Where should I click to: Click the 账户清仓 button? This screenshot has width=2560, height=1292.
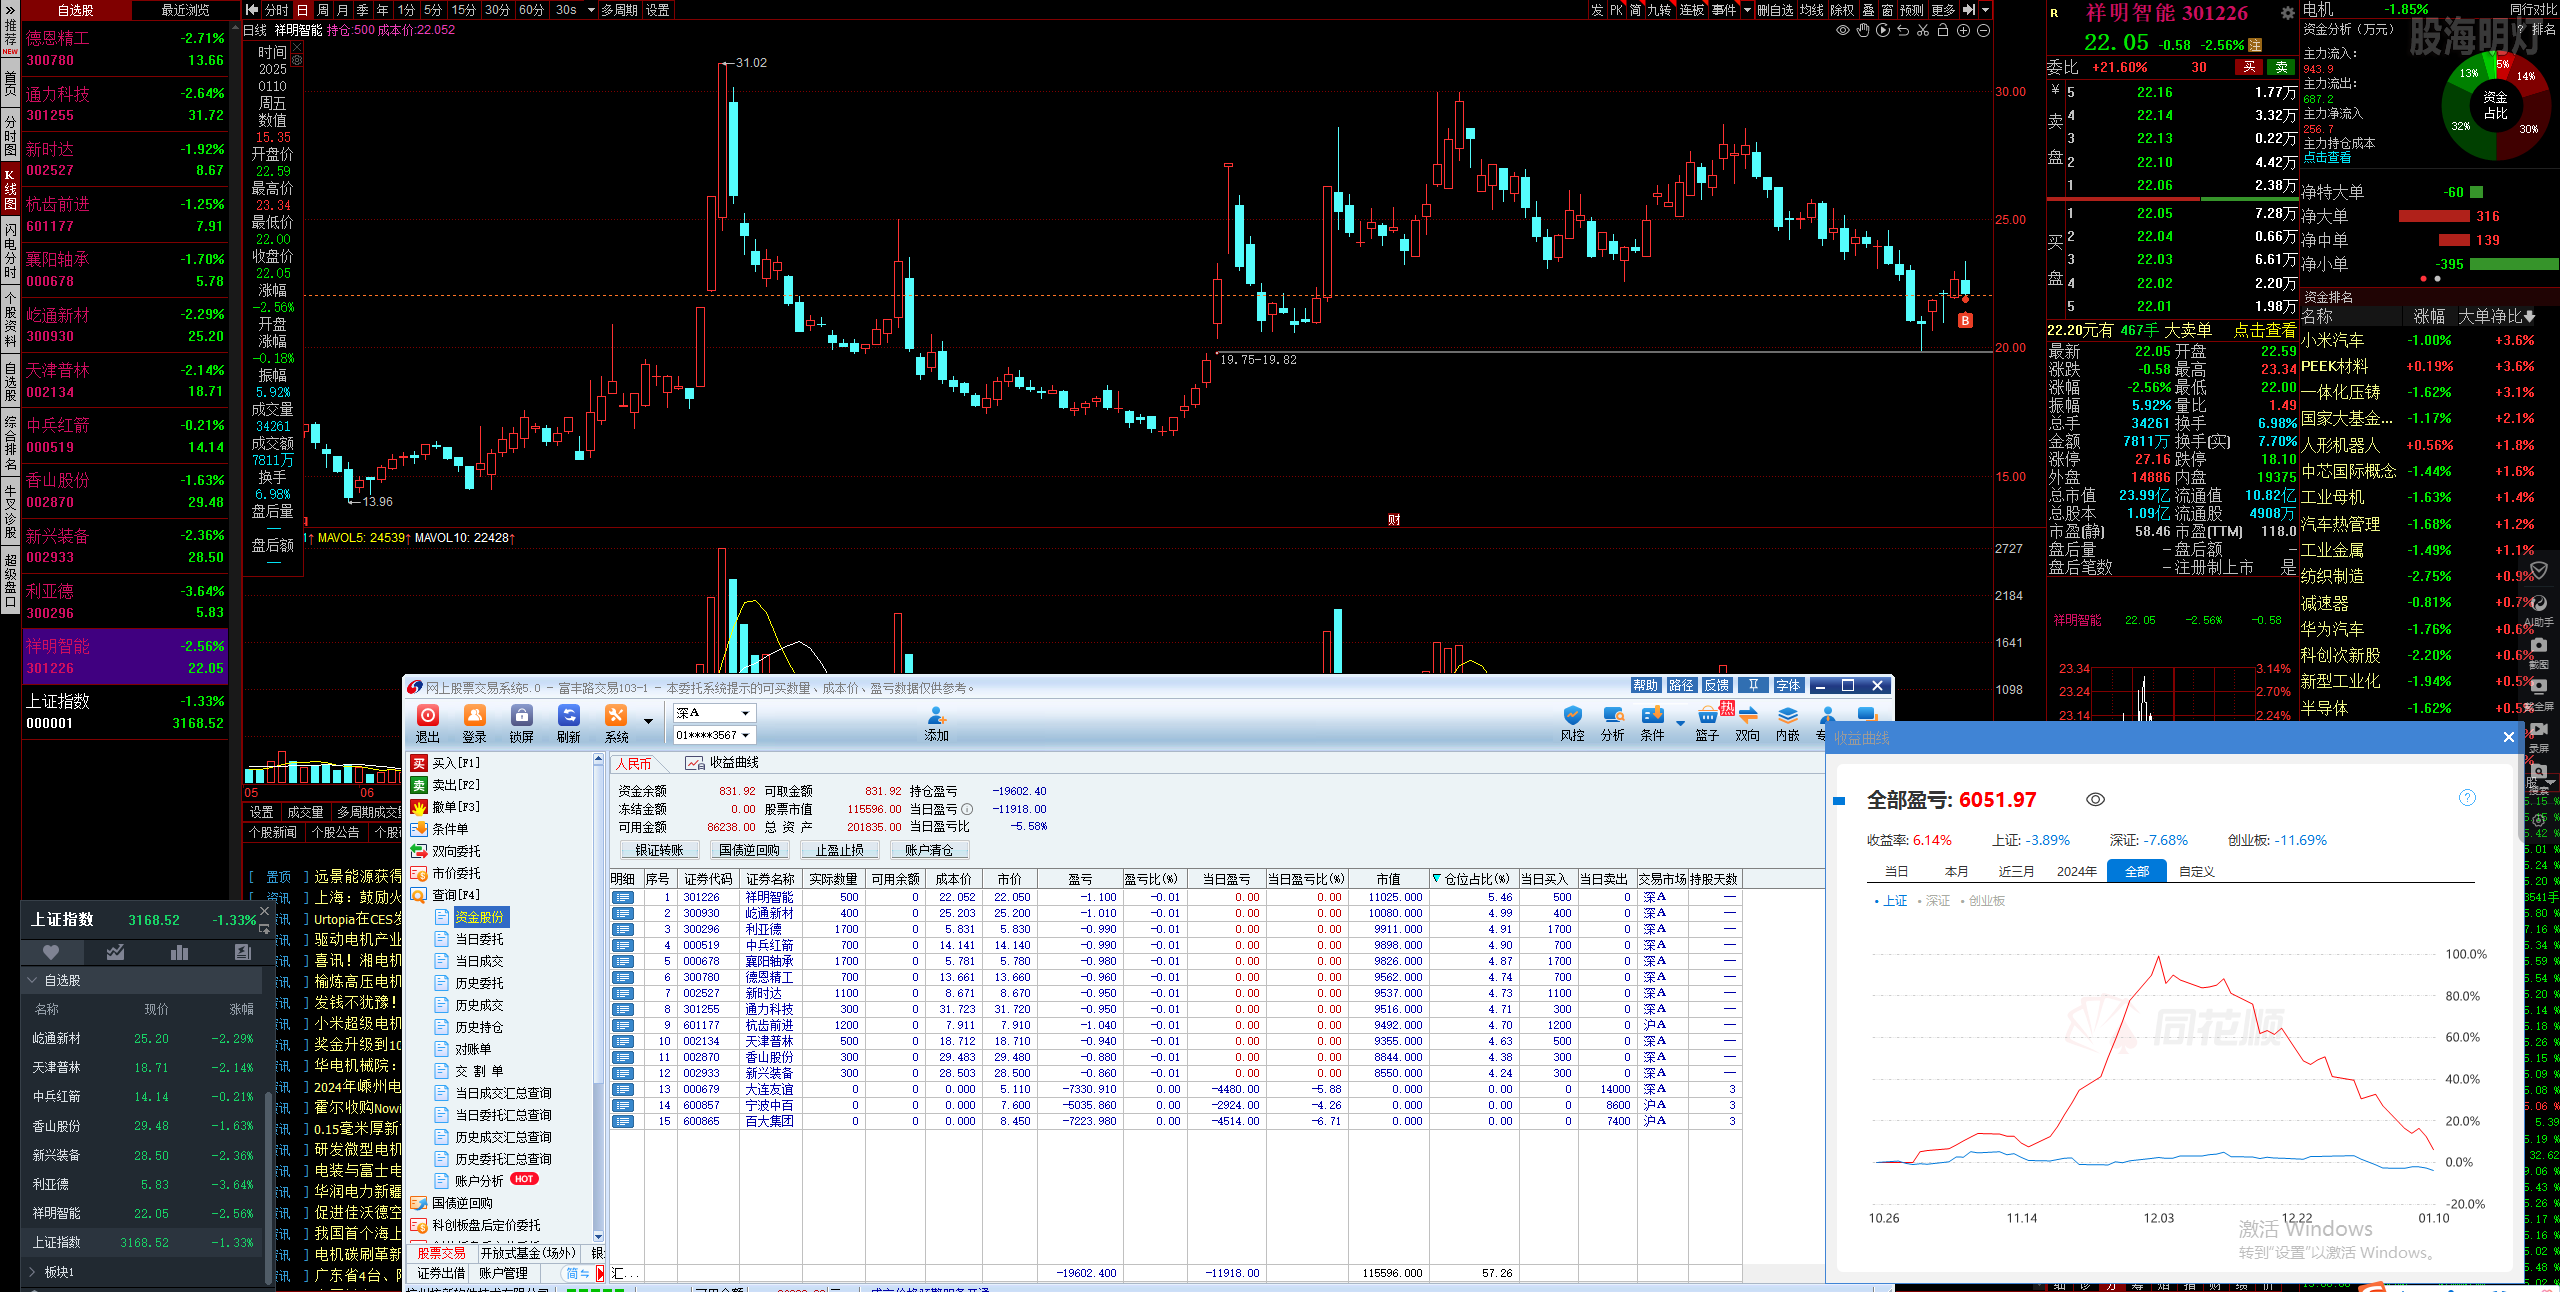(929, 850)
